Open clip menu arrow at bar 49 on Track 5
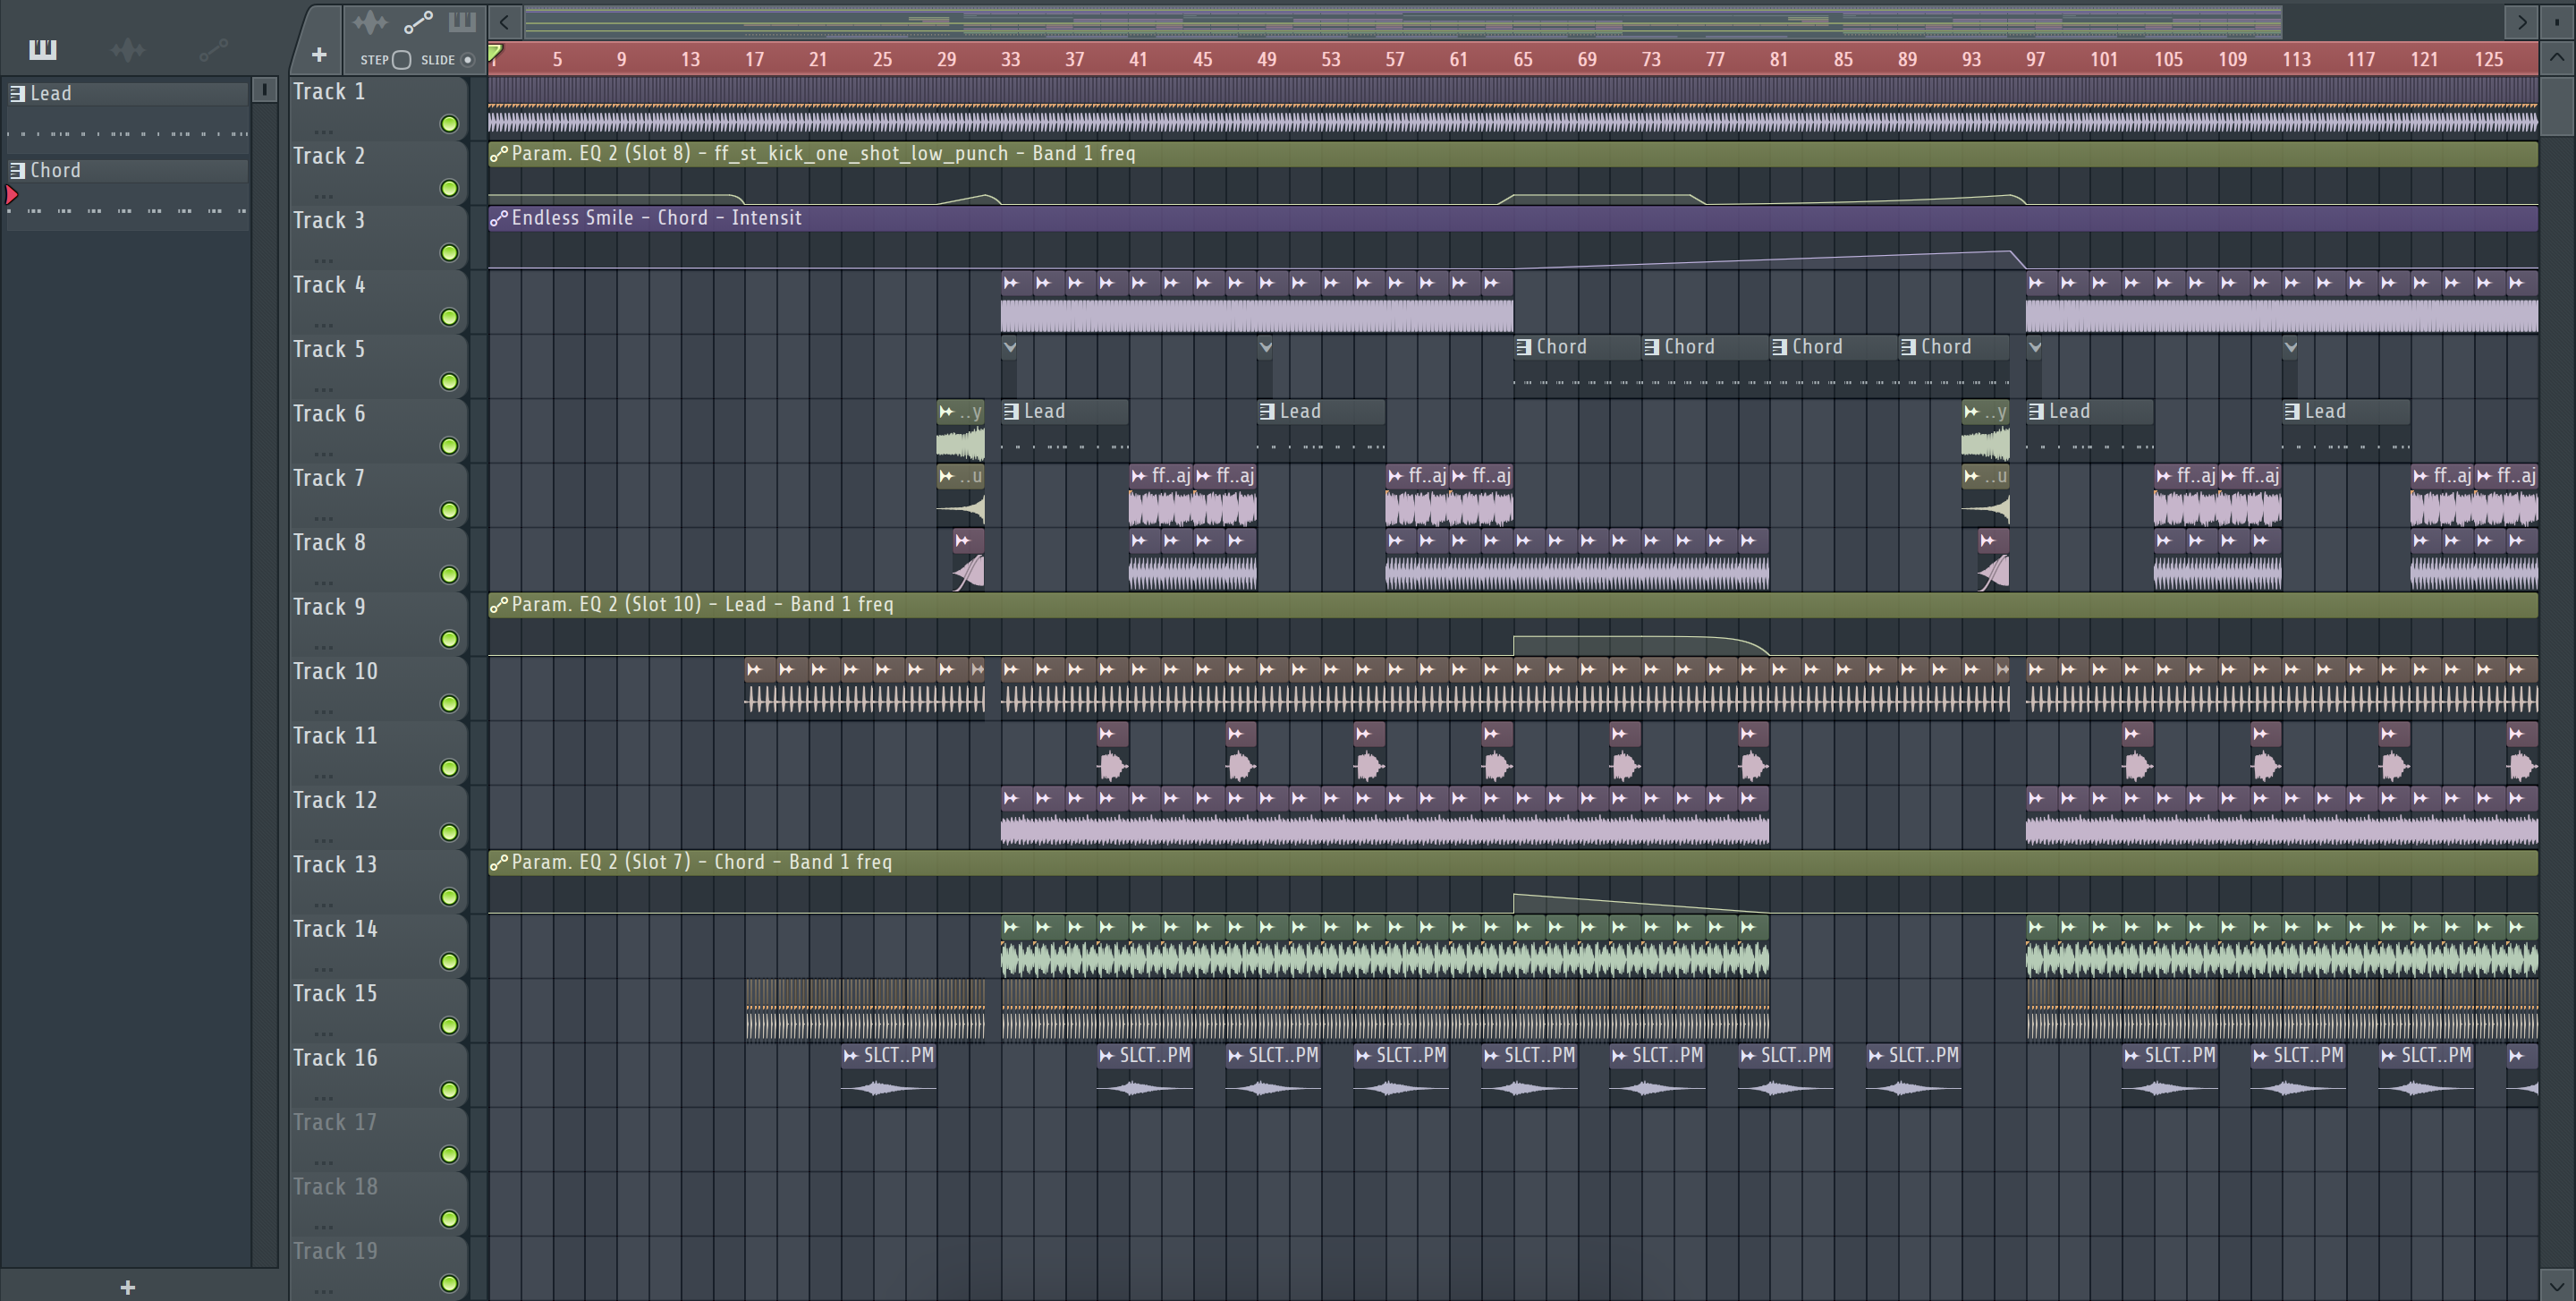This screenshot has height=1301, width=2576. (x=1266, y=347)
